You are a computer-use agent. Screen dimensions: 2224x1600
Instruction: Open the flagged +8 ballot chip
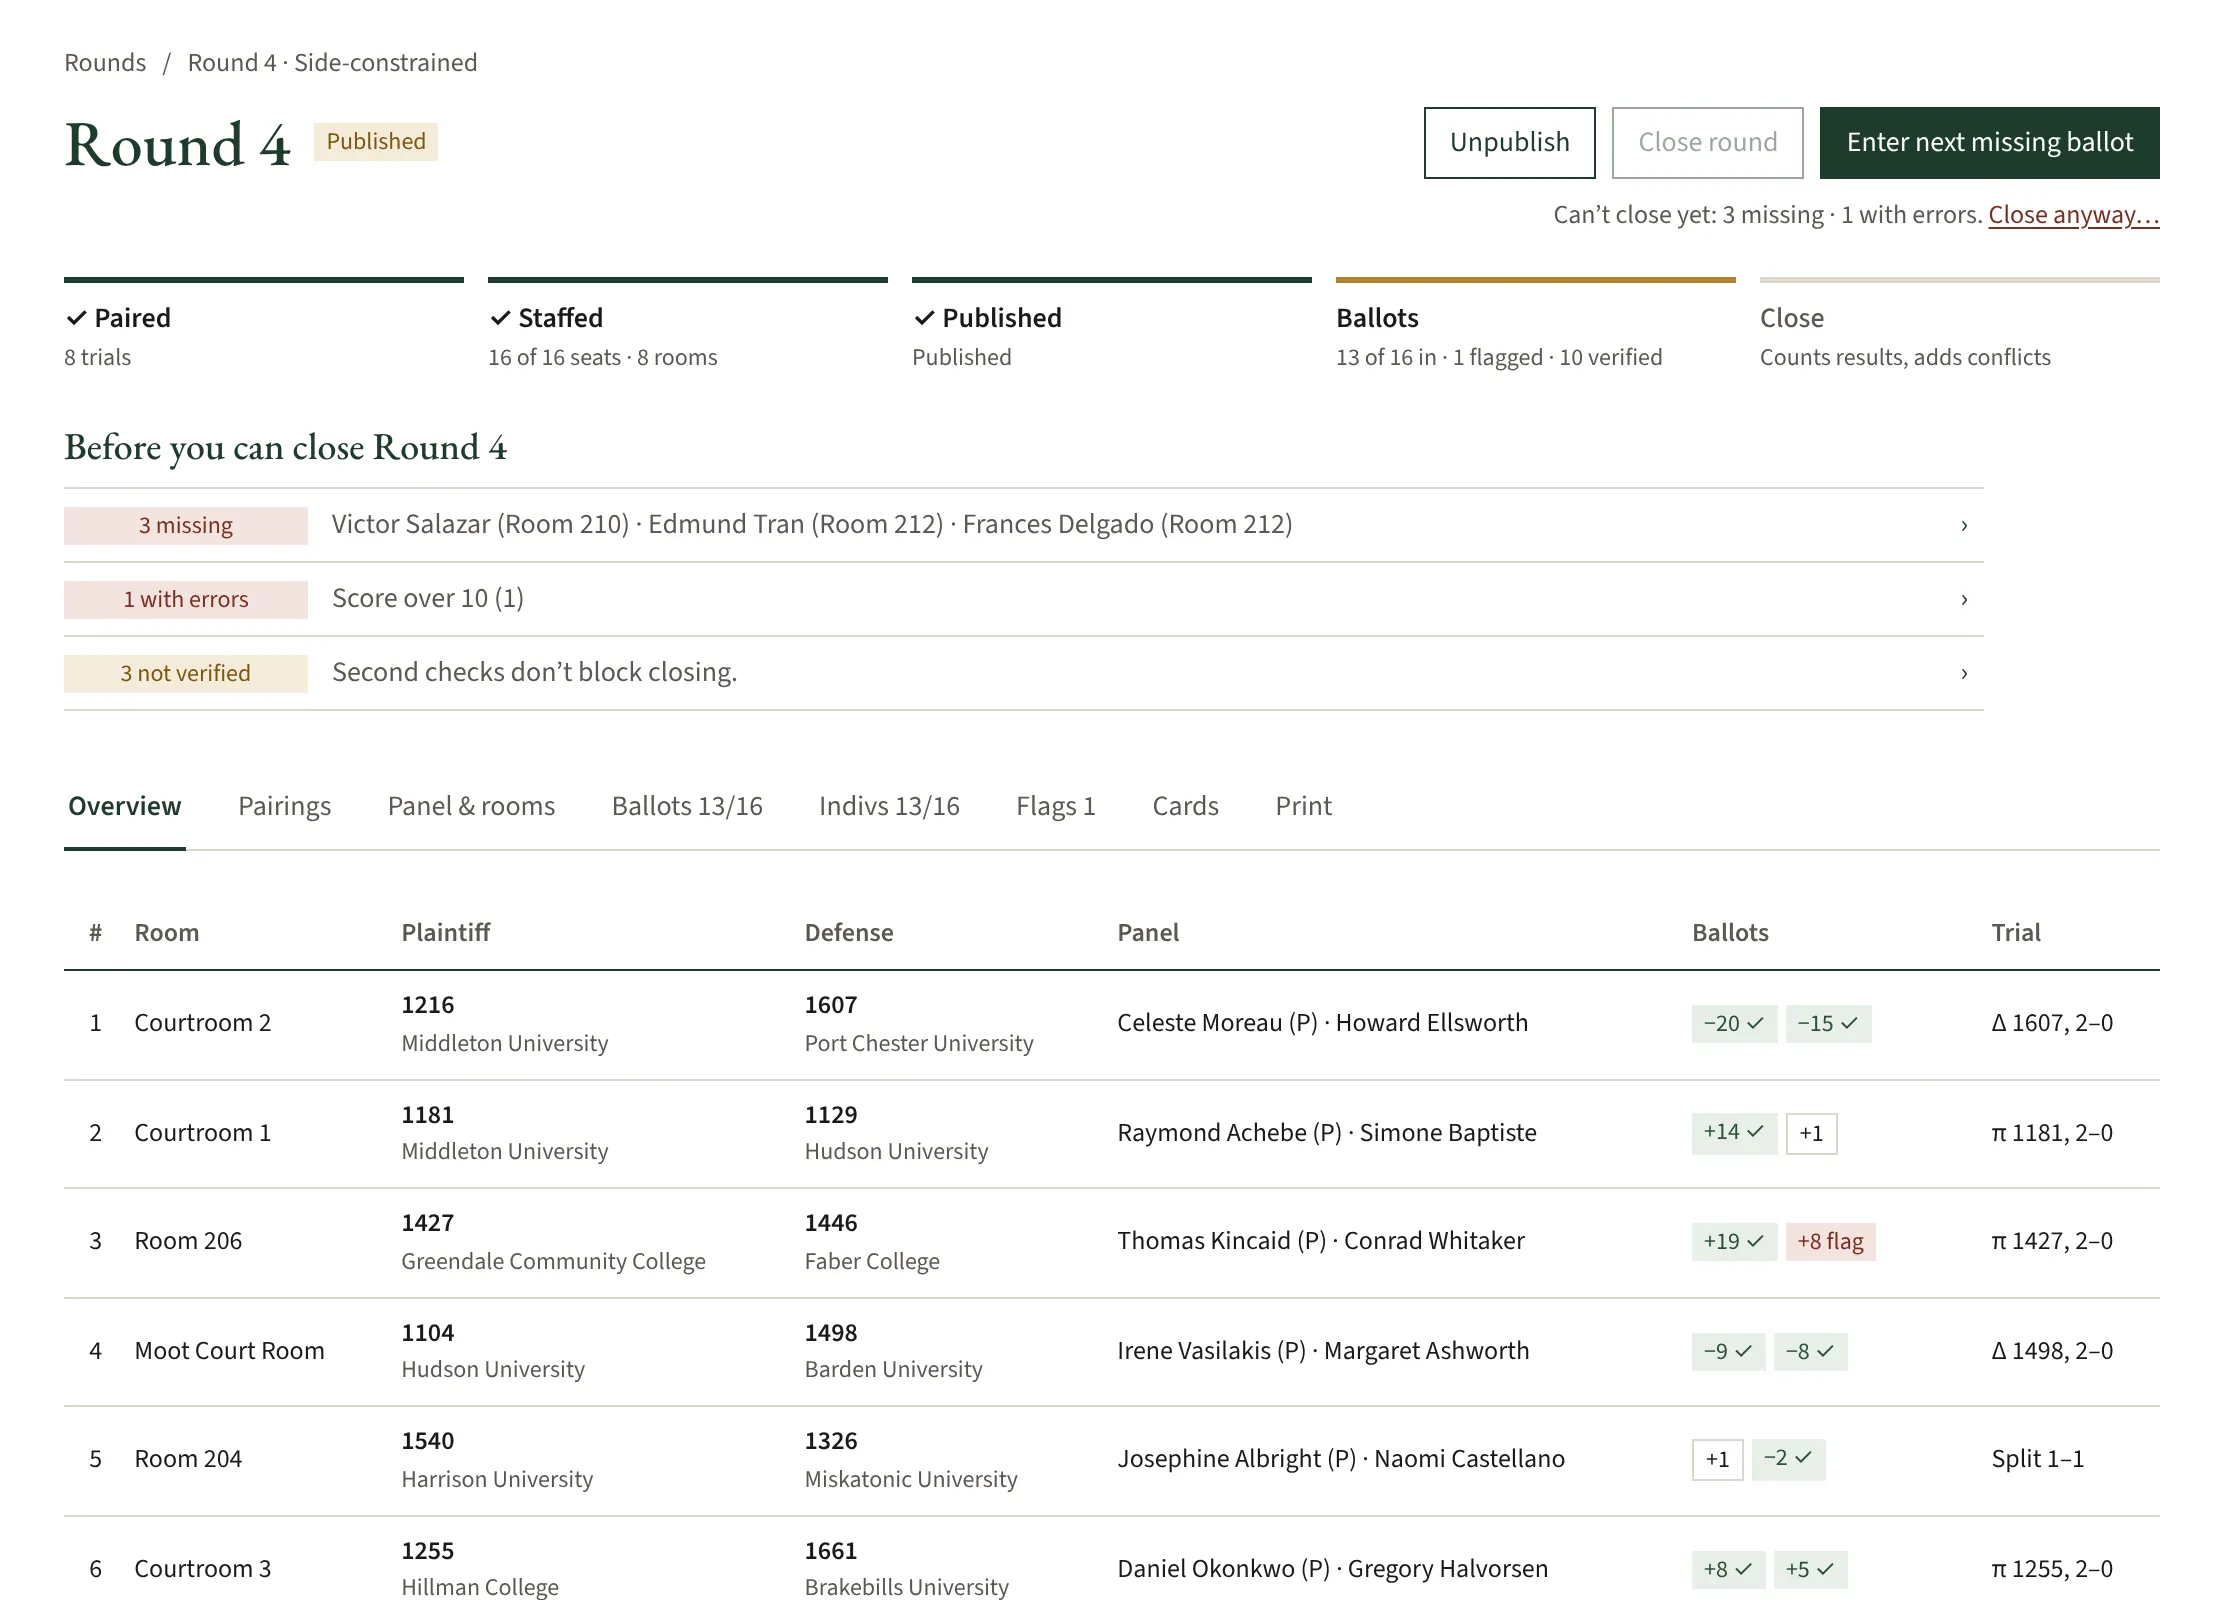[1830, 1242]
